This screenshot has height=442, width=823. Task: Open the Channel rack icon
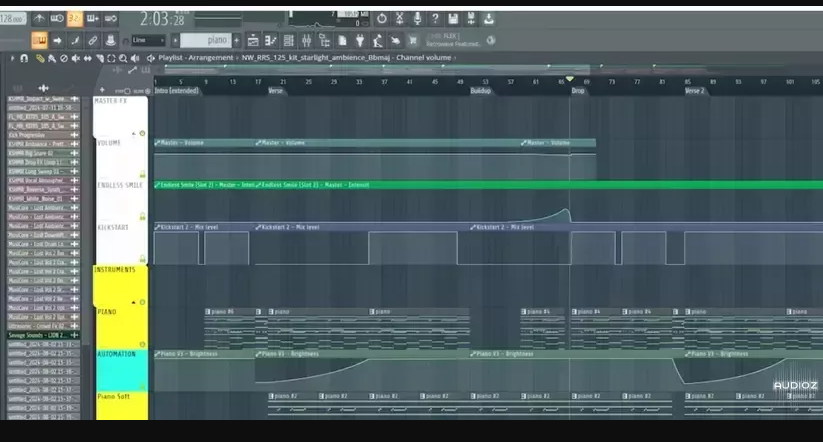pyautogui.click(x=288, y=40)
